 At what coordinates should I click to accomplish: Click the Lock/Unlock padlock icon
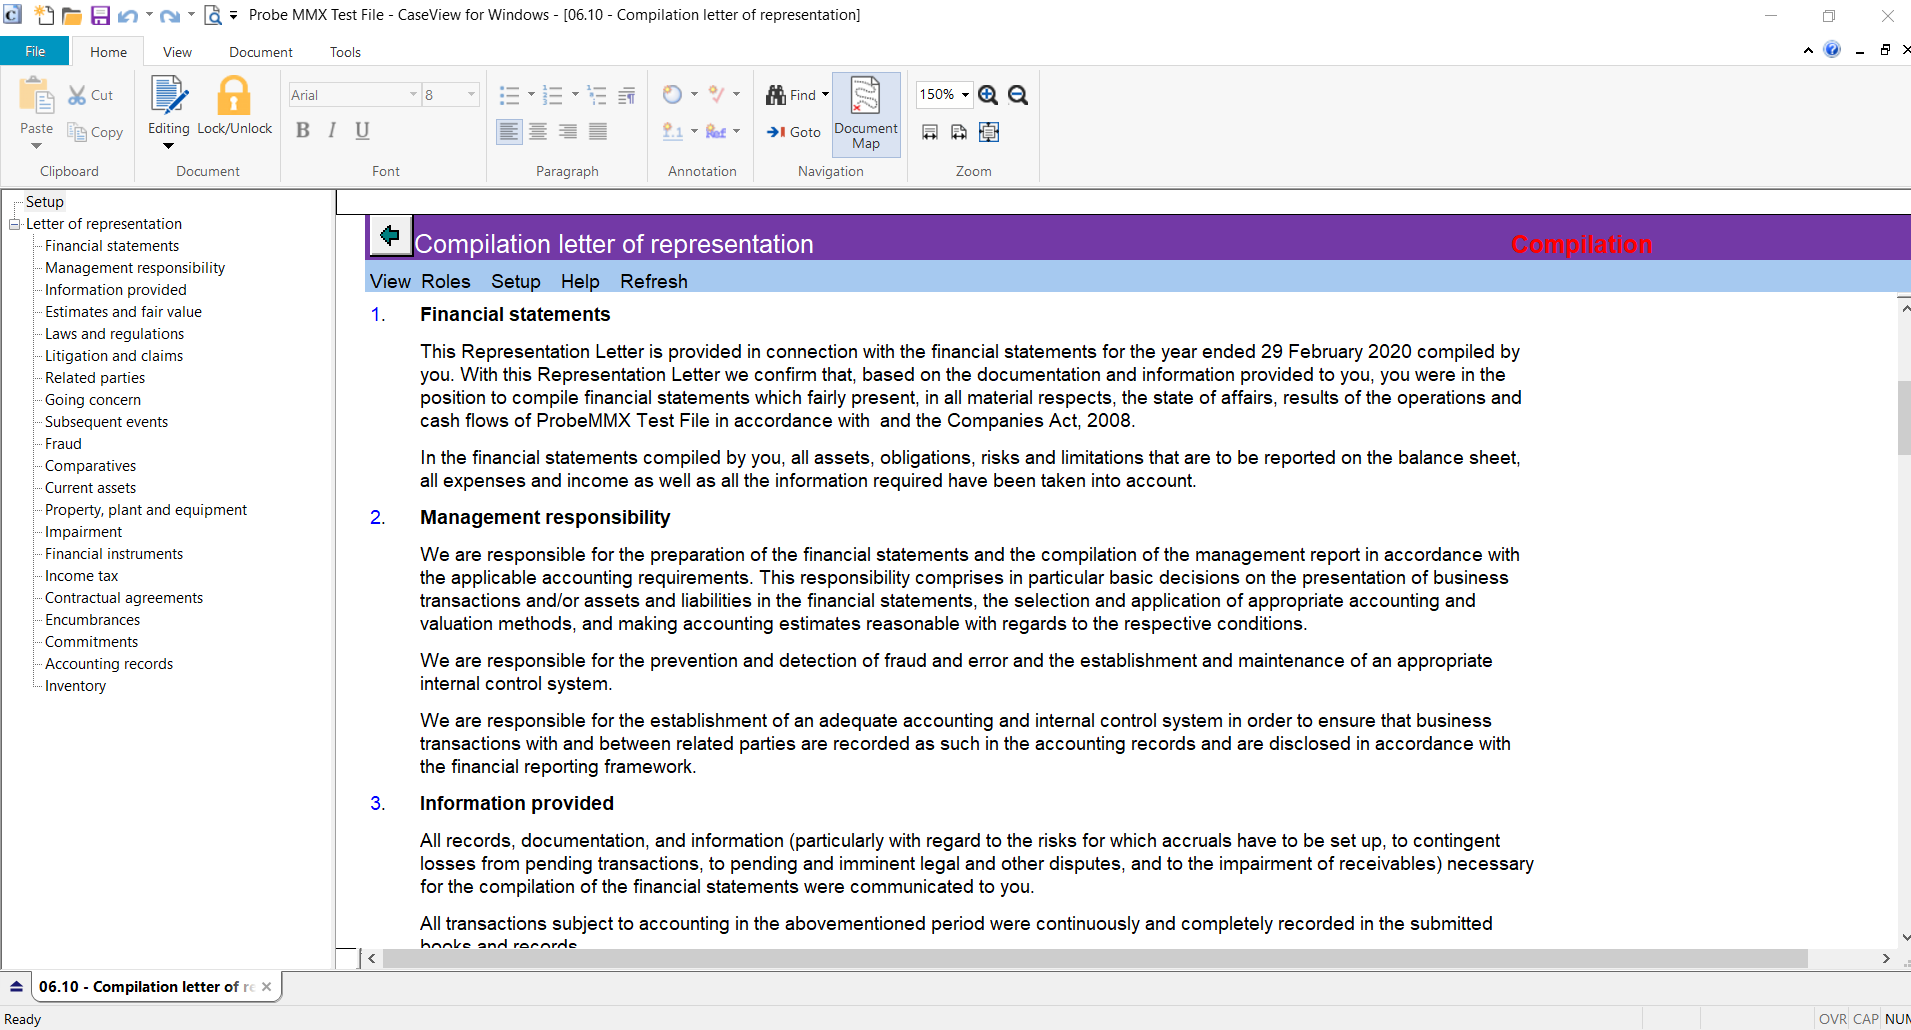click(x=234, y=97)
